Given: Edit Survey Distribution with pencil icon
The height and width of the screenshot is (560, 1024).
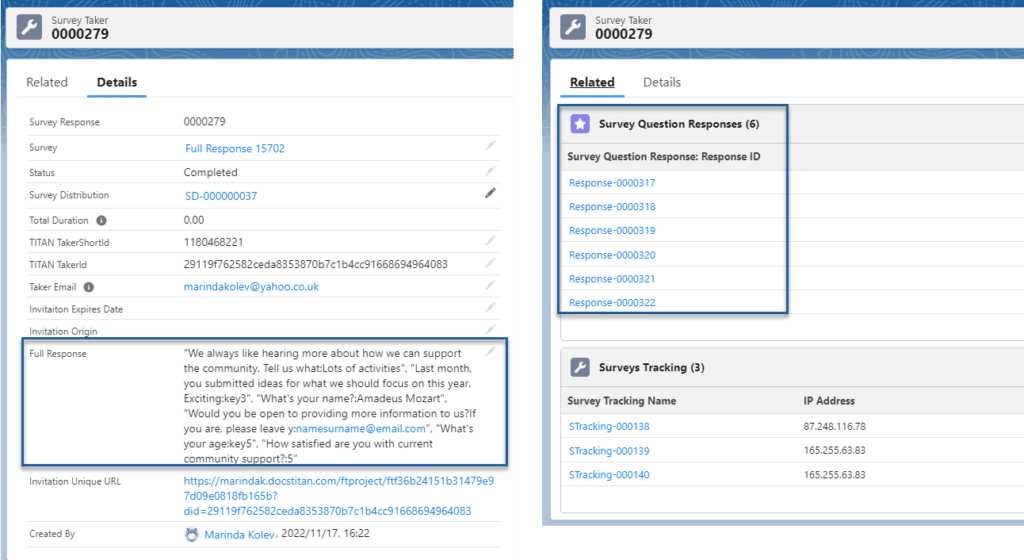Looking at the screenshot, I should coord(490,193).
